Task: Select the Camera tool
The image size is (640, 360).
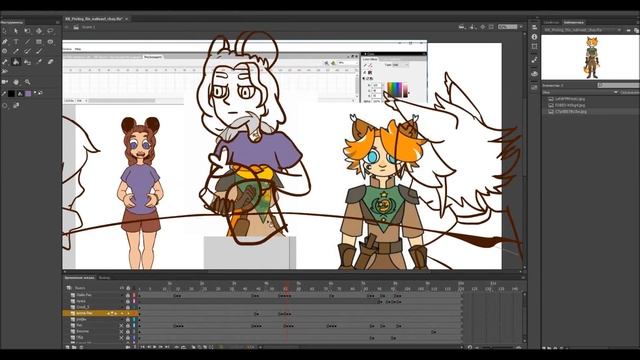Action: click(x=4, y=82)
